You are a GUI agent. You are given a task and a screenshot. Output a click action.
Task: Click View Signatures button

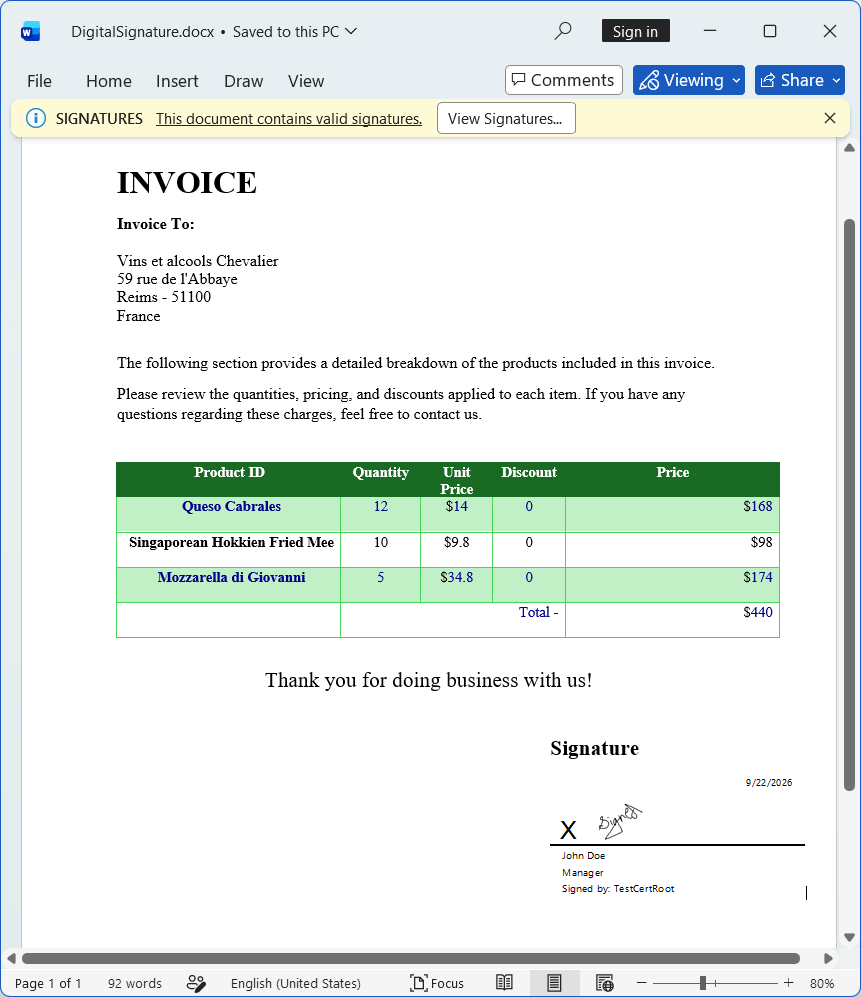(506, 118)
